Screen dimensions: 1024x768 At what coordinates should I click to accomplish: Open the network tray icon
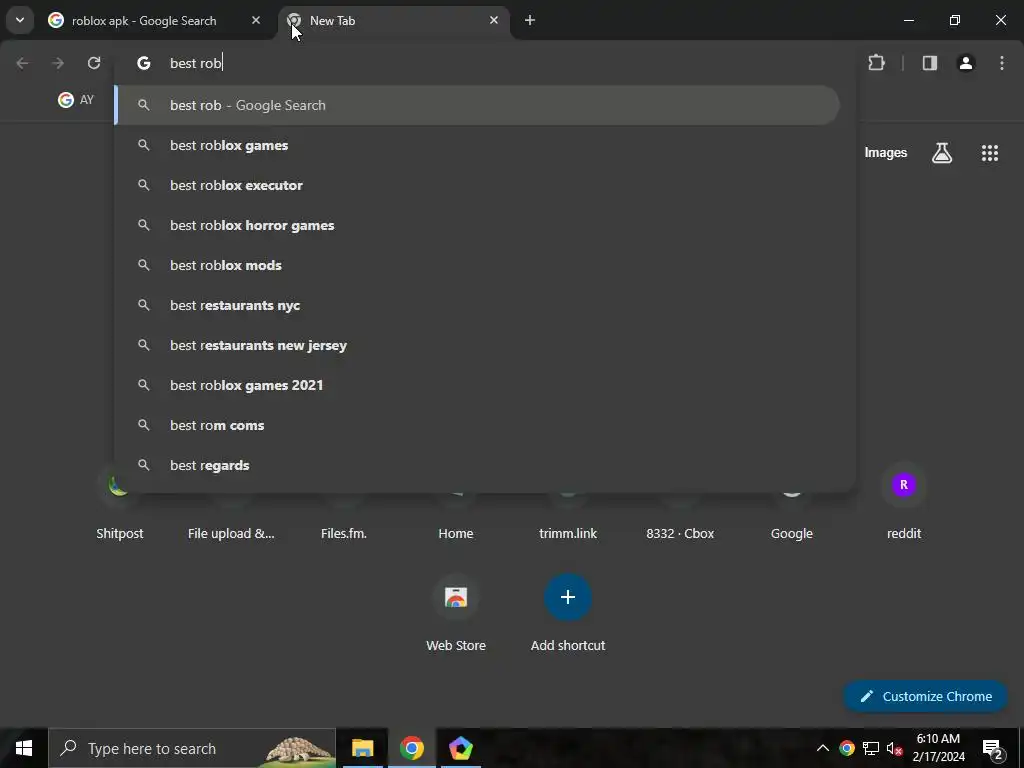click(x=871, y=748)
